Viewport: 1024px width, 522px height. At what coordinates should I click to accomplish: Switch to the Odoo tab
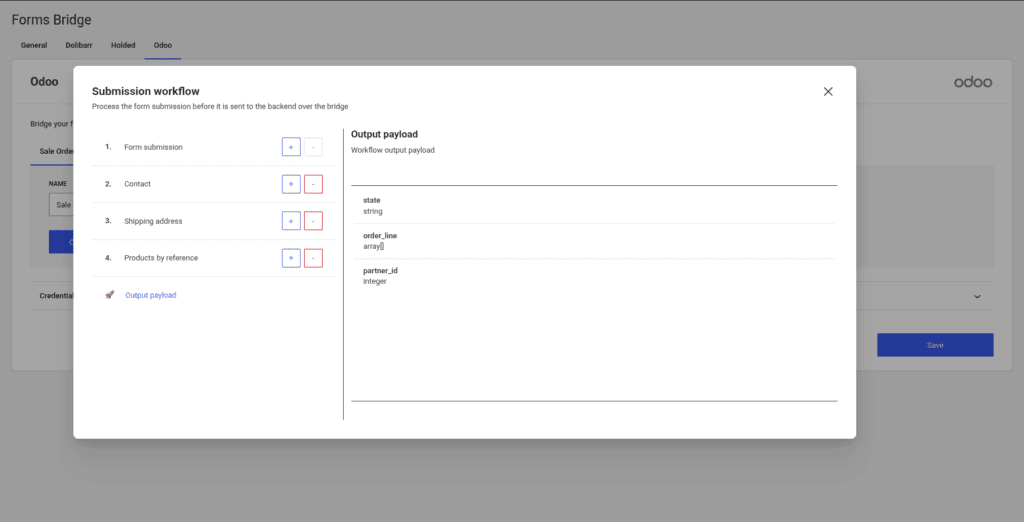[163, 46]
